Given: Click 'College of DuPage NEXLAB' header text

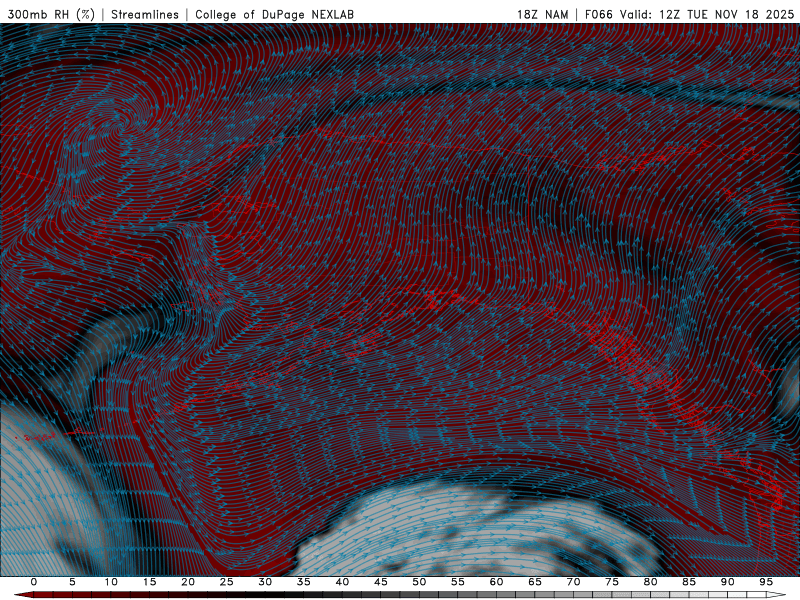Looking at the screenshot, I should pos(274,14).
